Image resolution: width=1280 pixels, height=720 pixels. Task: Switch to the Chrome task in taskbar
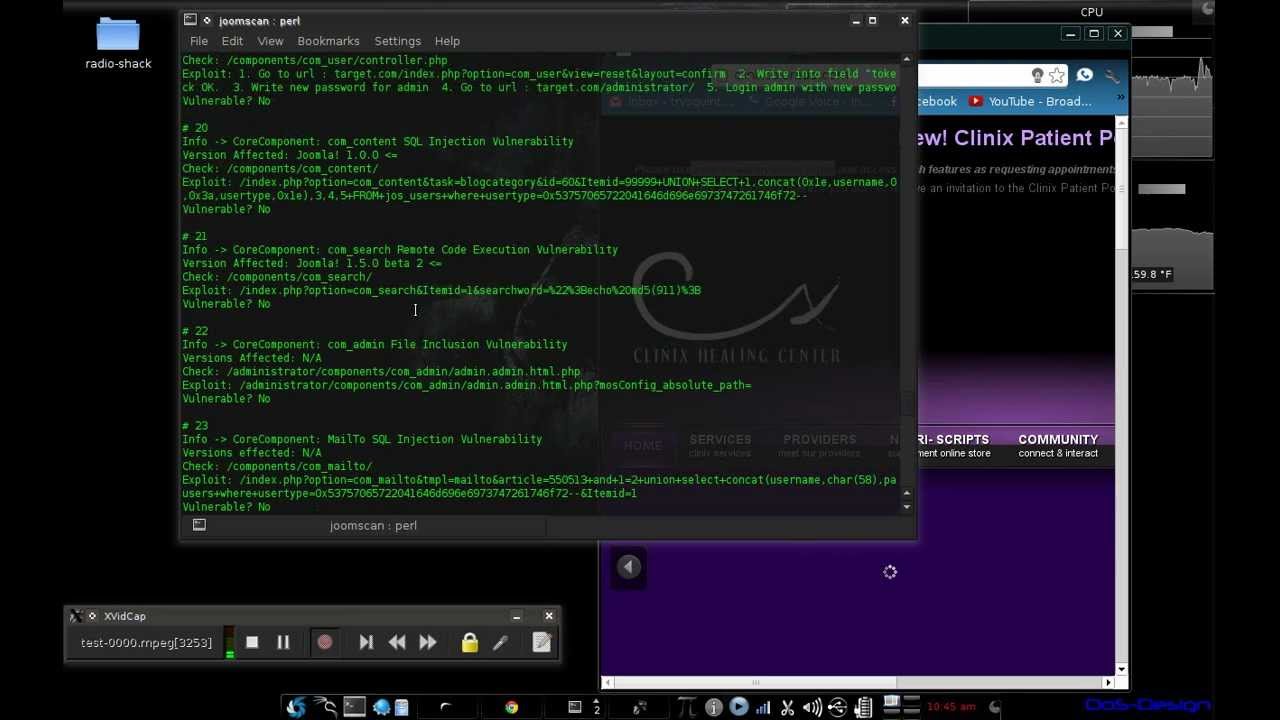pos(511,707)
